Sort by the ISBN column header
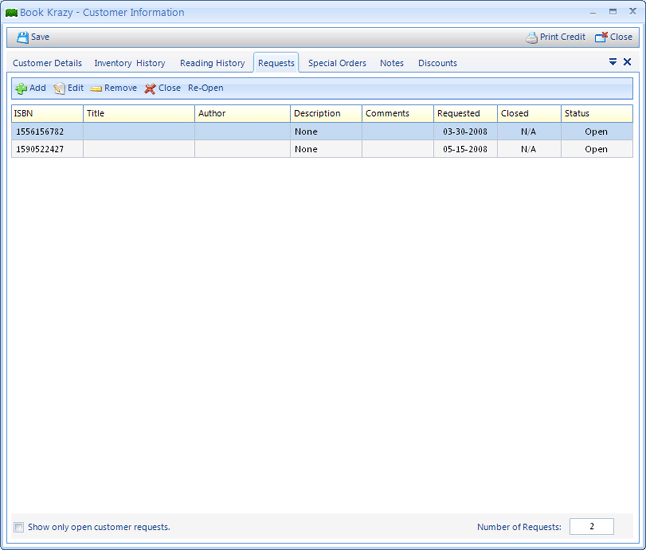The width and height of the screenshot is (646, 550). [47, 113]
